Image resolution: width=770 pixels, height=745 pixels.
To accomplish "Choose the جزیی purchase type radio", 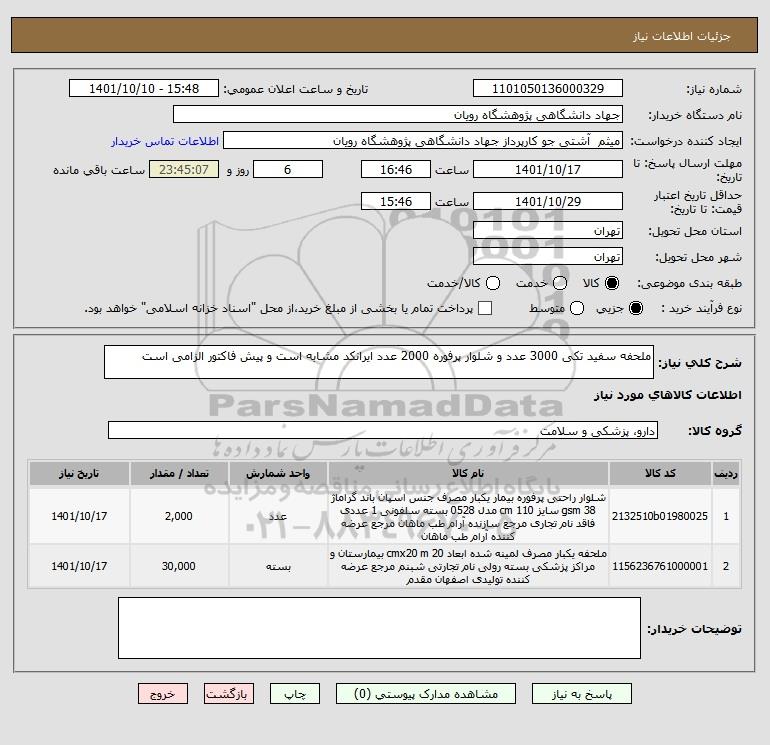I will coord(635,308).
